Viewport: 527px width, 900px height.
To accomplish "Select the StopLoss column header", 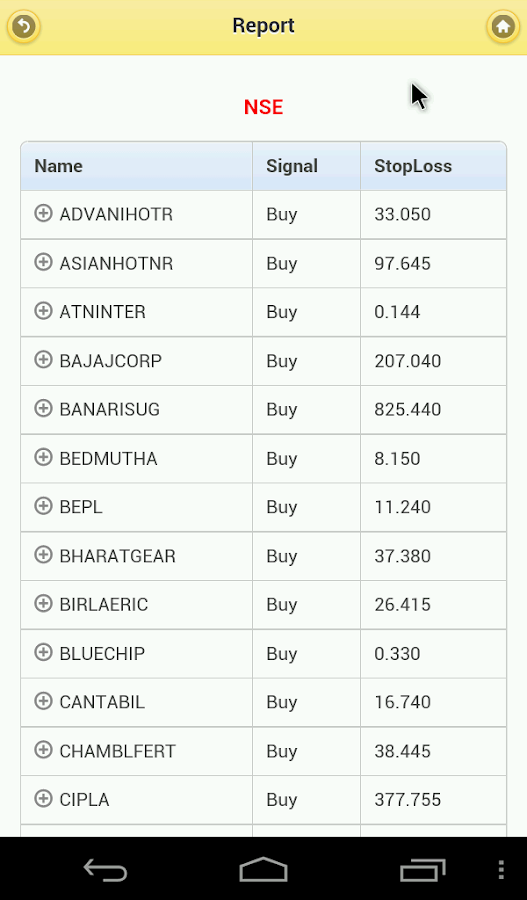I will click(433, 166).
